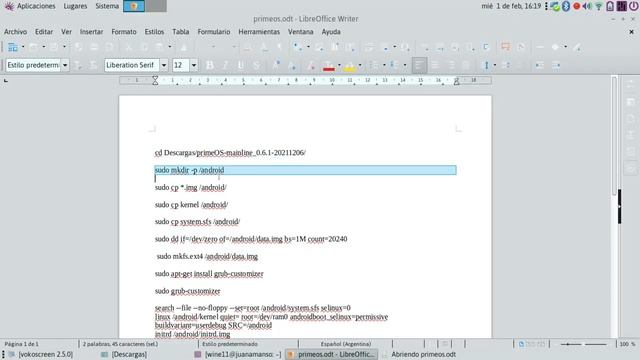Open Print Preview from the toolbar

pyautogui.click(x=109, y=47)
